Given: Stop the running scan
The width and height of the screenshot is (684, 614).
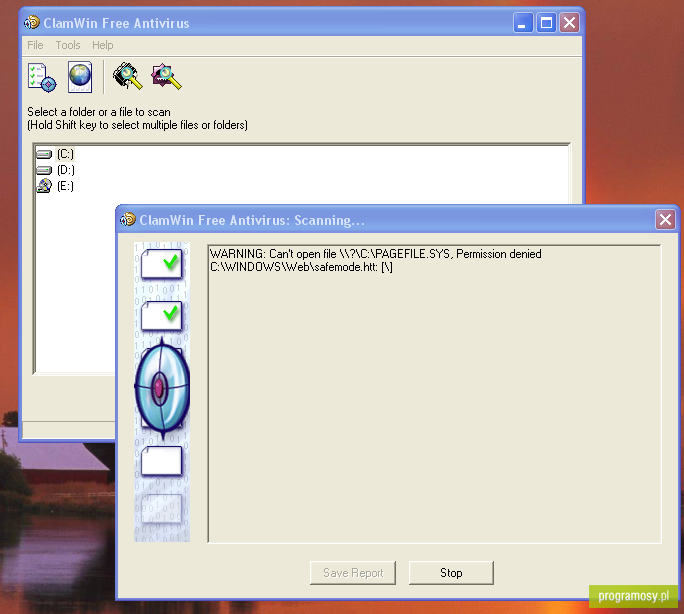Looking at the screenshot, I should click(x=451, y=573).
